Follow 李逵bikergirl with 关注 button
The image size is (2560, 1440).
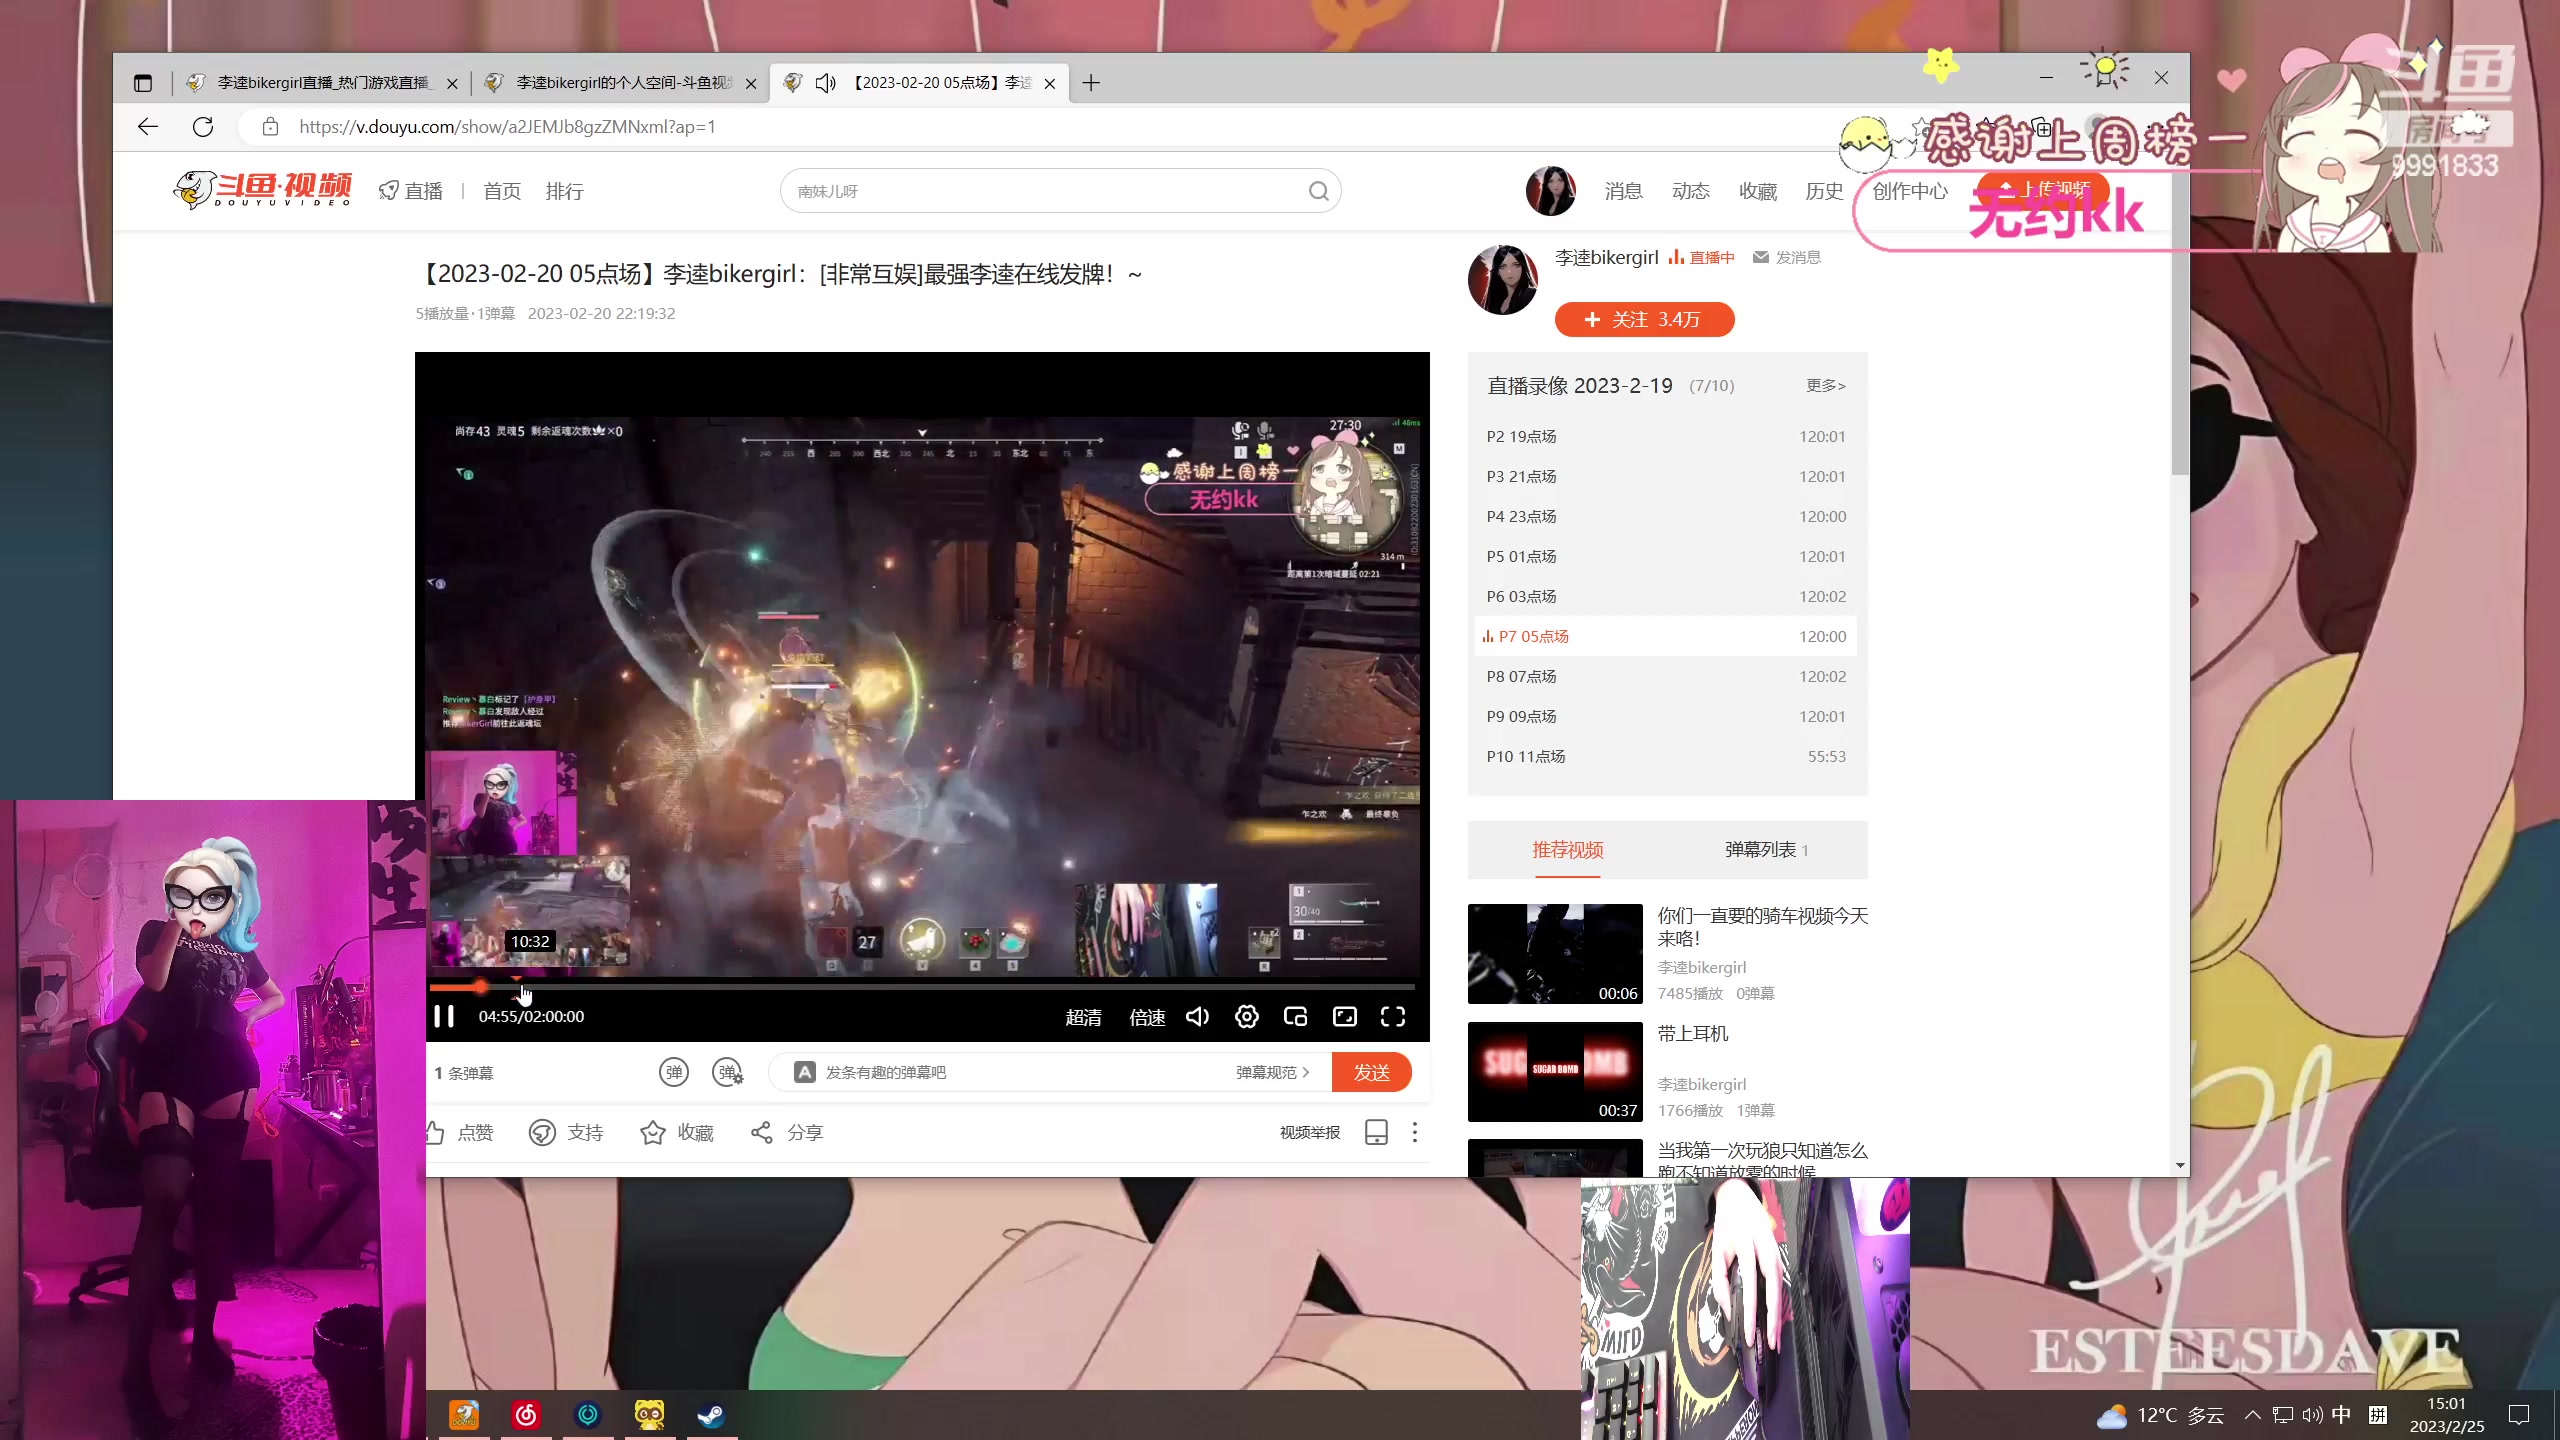pyautogui.click(x=1644, y=319)
